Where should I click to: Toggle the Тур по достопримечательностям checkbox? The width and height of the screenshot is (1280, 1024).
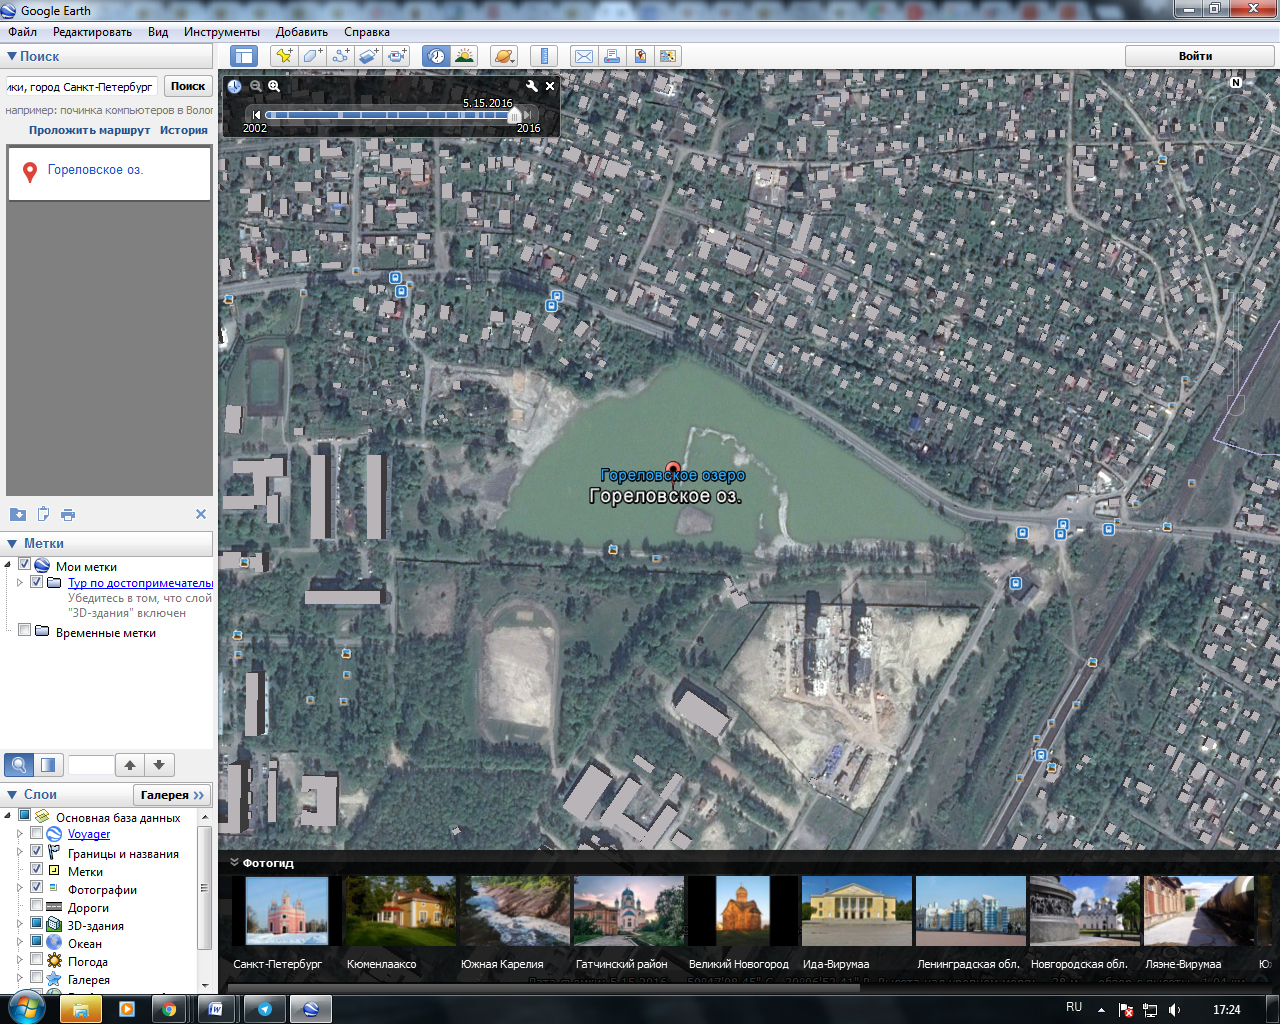(x=37, y=582)
